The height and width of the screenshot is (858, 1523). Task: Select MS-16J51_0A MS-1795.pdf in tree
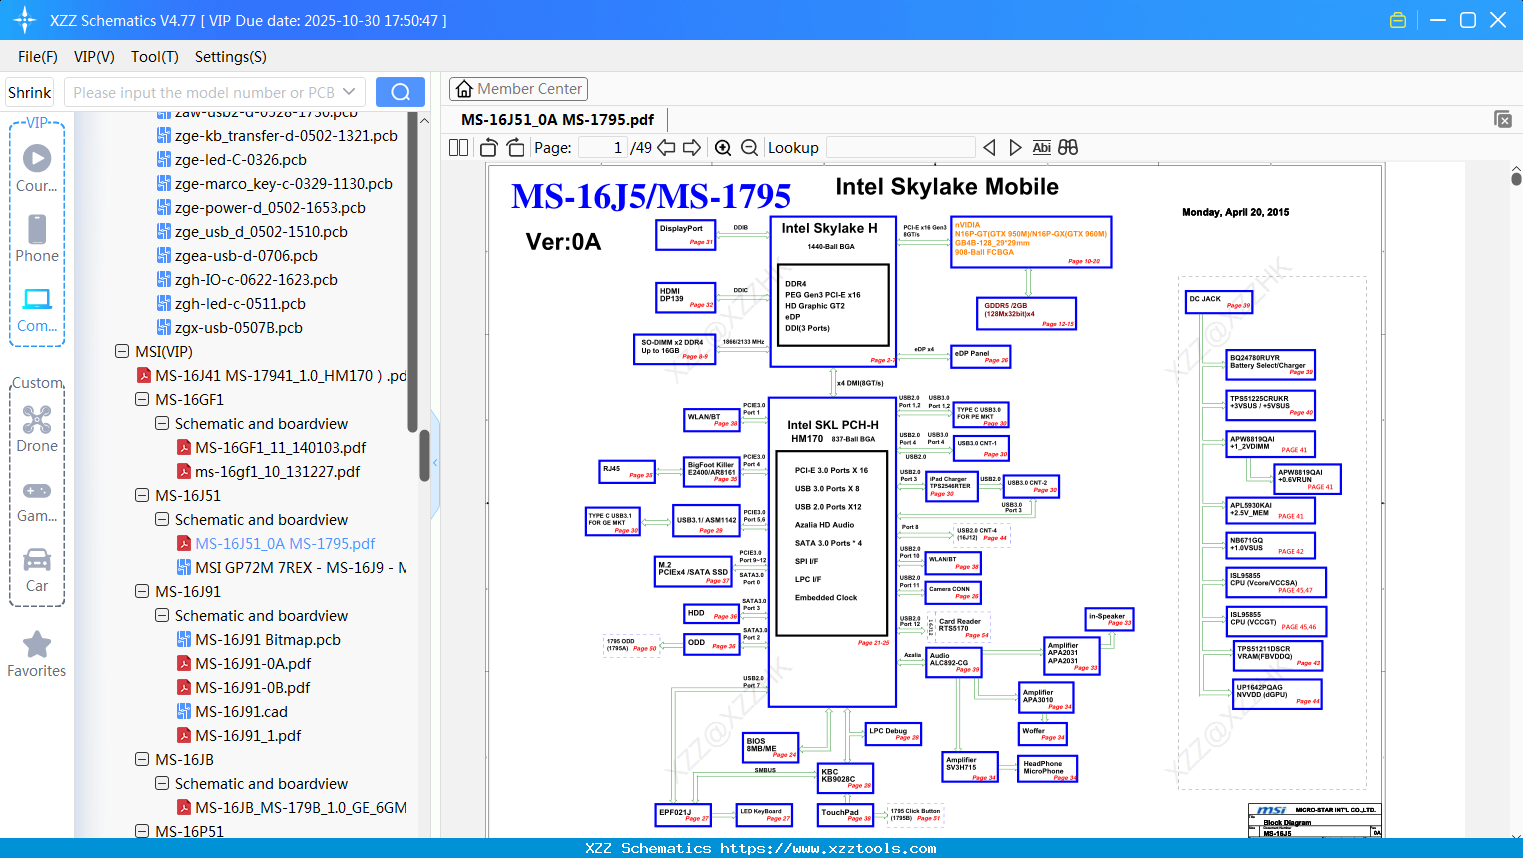(285, 544)
